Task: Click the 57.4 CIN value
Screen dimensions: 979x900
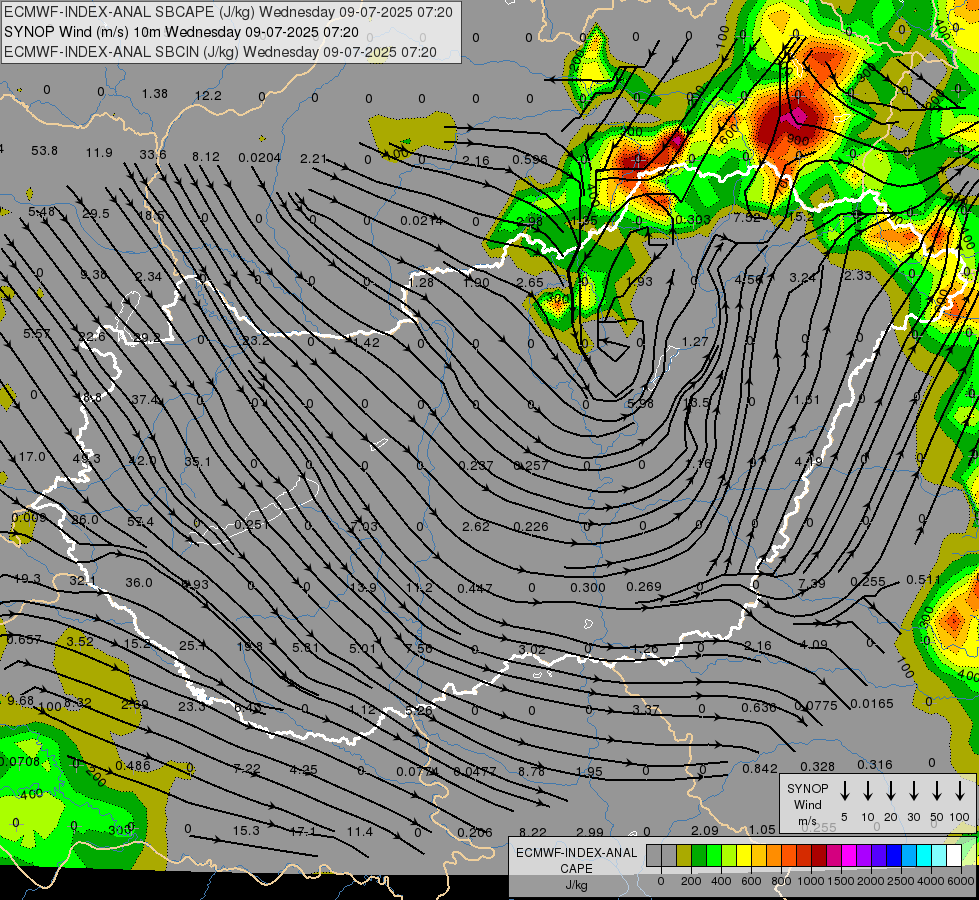Action: tap(140, 522)
